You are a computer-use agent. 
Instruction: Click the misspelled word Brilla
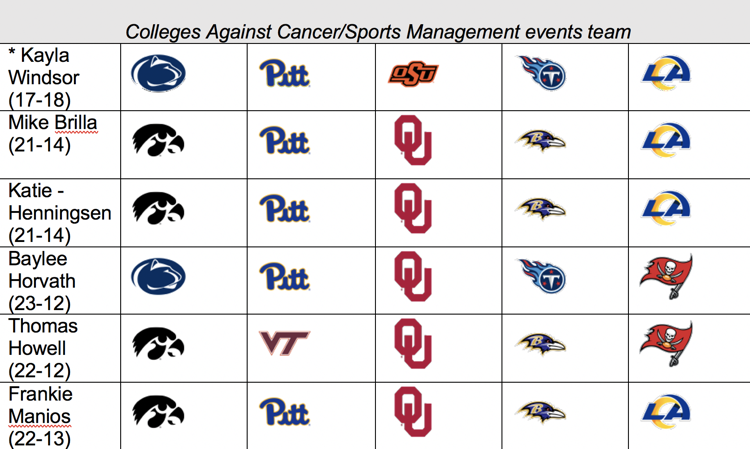tap(76, 122)
